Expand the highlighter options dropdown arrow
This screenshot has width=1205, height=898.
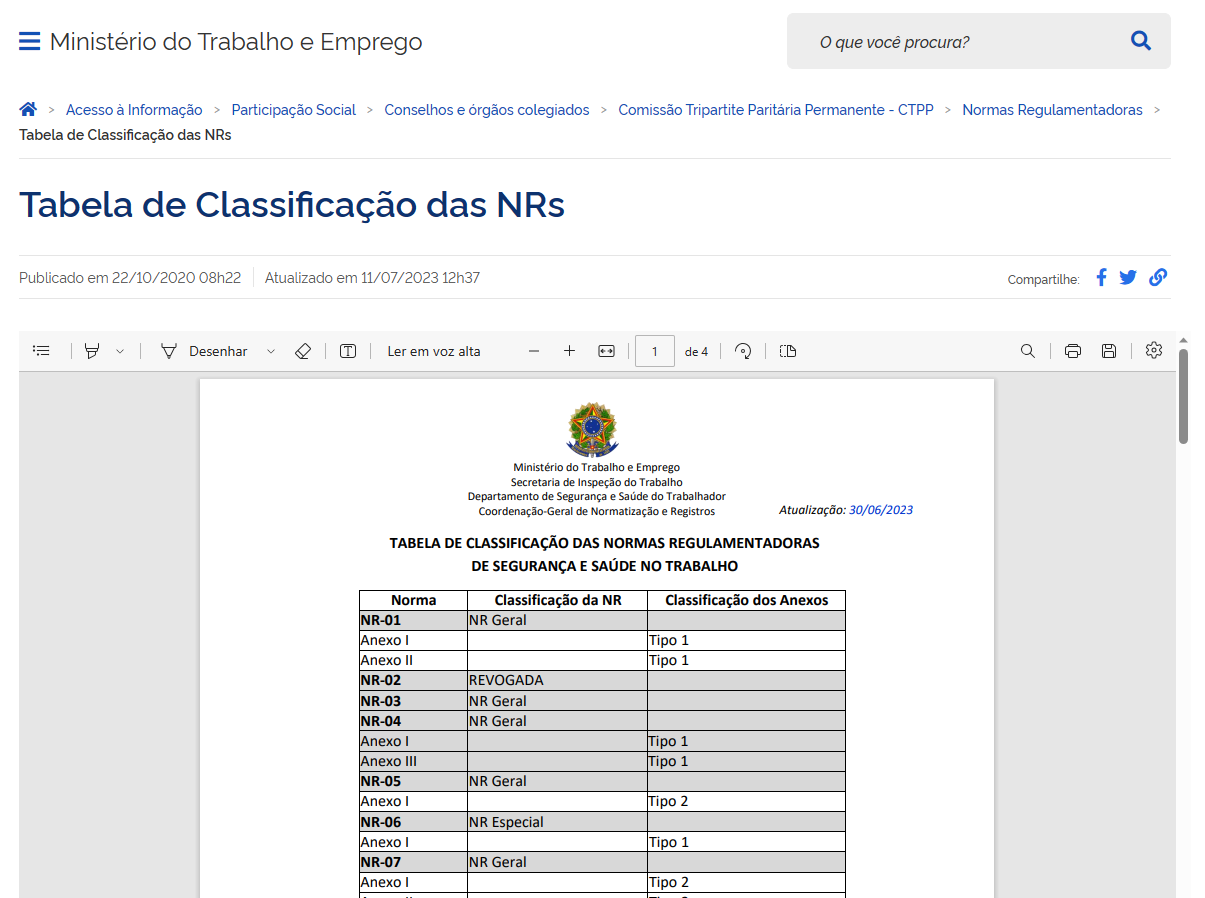pyautogui.click(x=120, y=351)
